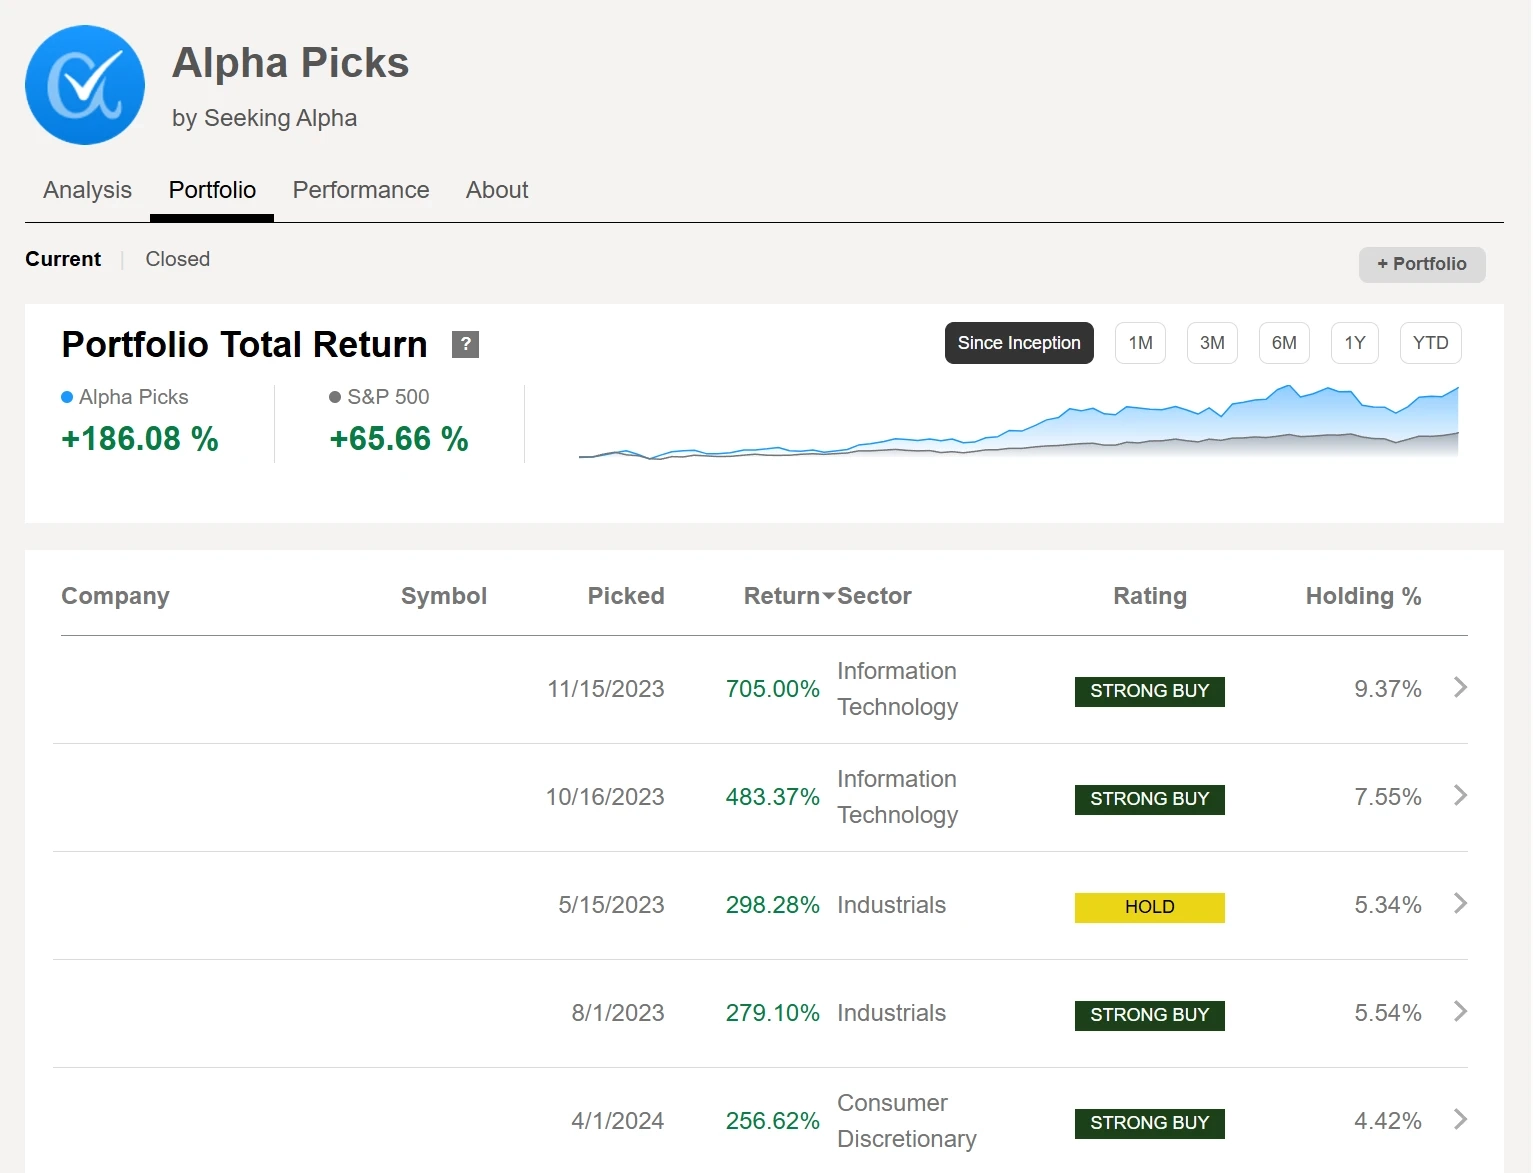Show Closed portfolio positions

pyautogui.click(x=177, y=259)
